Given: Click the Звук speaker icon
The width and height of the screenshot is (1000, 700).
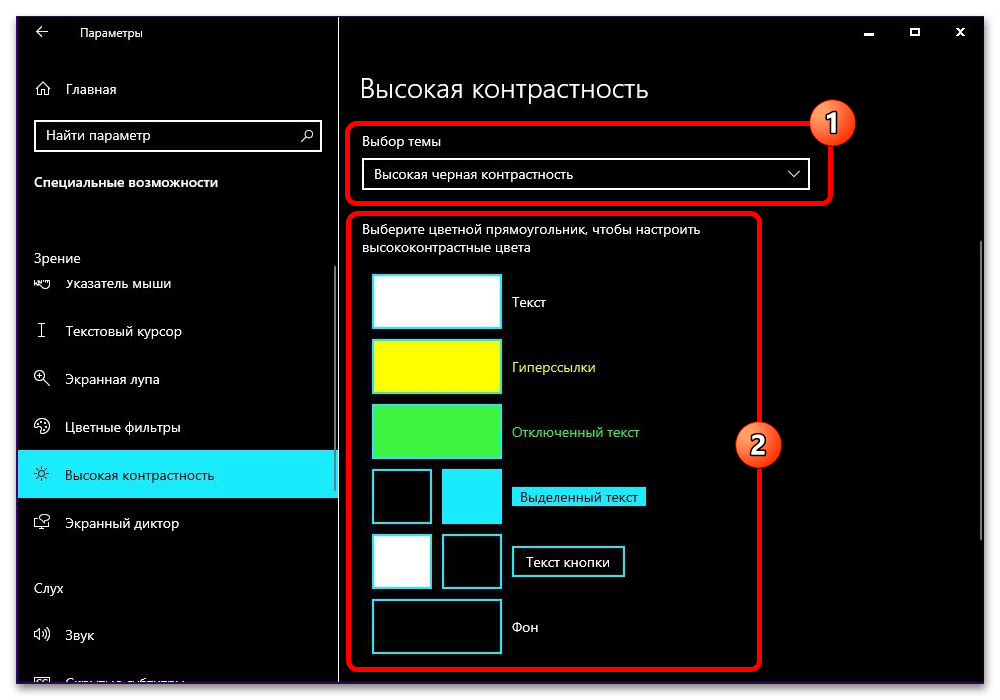Looking at the screenshot, I should pos(42,635).
